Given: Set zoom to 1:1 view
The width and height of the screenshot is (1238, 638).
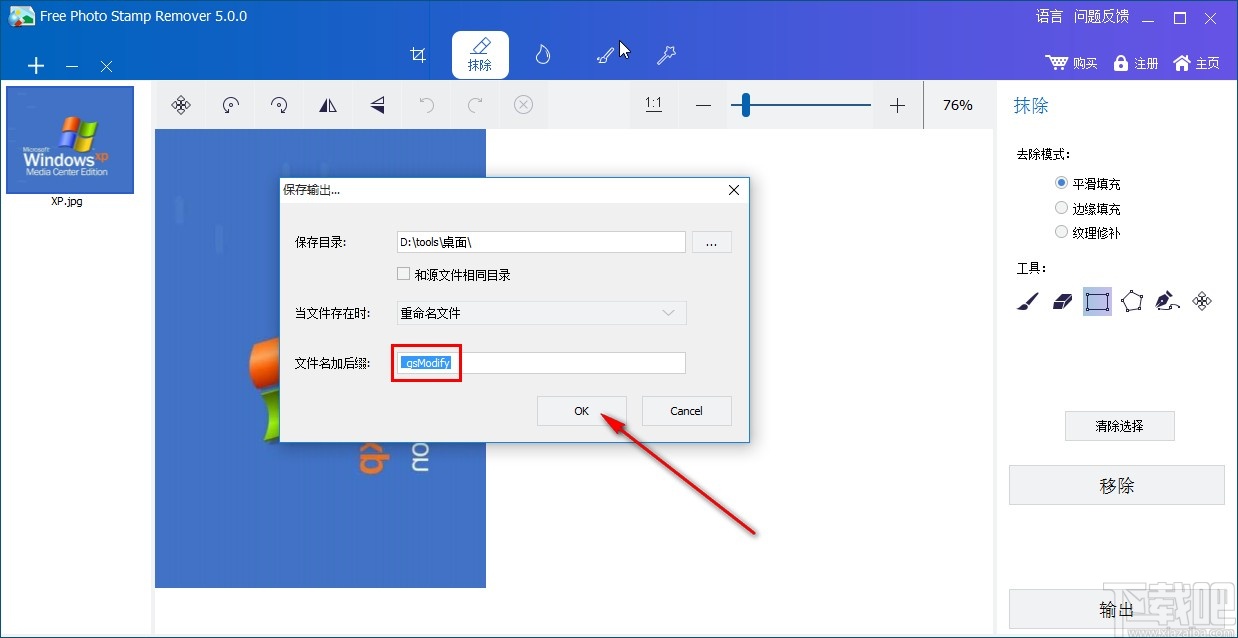Looking at the screenshot, I should pyautogui.click(x=653, y=104).
